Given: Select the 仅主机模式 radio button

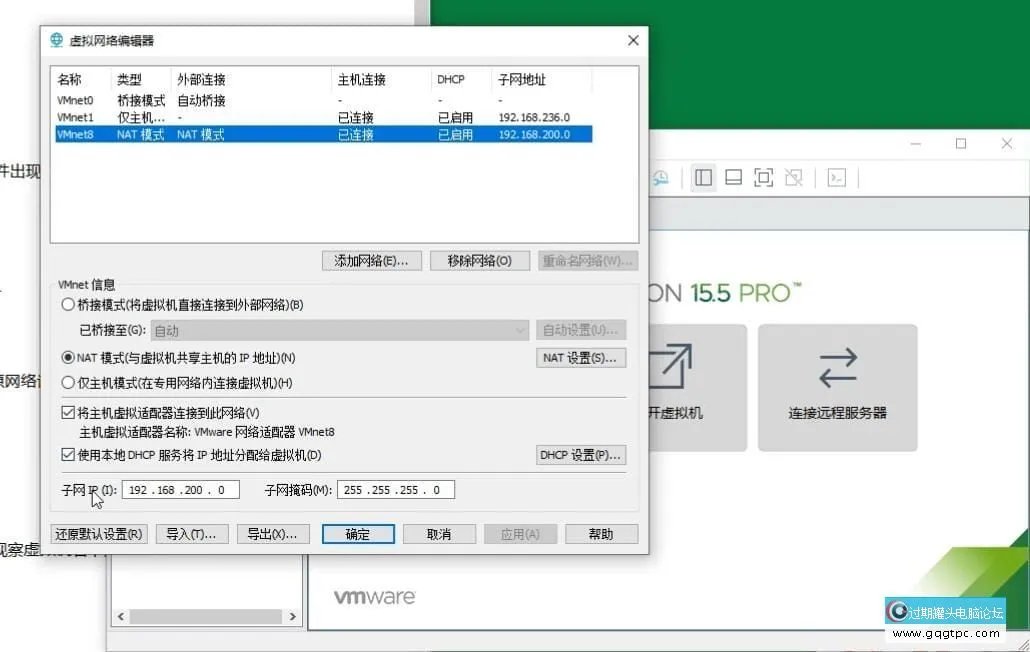Looking at the screenshot, I should click(68, 382).
